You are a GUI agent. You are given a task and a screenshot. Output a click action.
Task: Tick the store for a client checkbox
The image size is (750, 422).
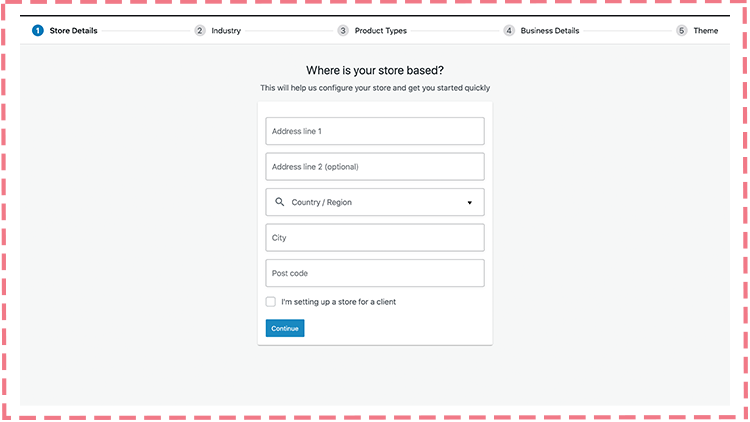pos(271,301)
